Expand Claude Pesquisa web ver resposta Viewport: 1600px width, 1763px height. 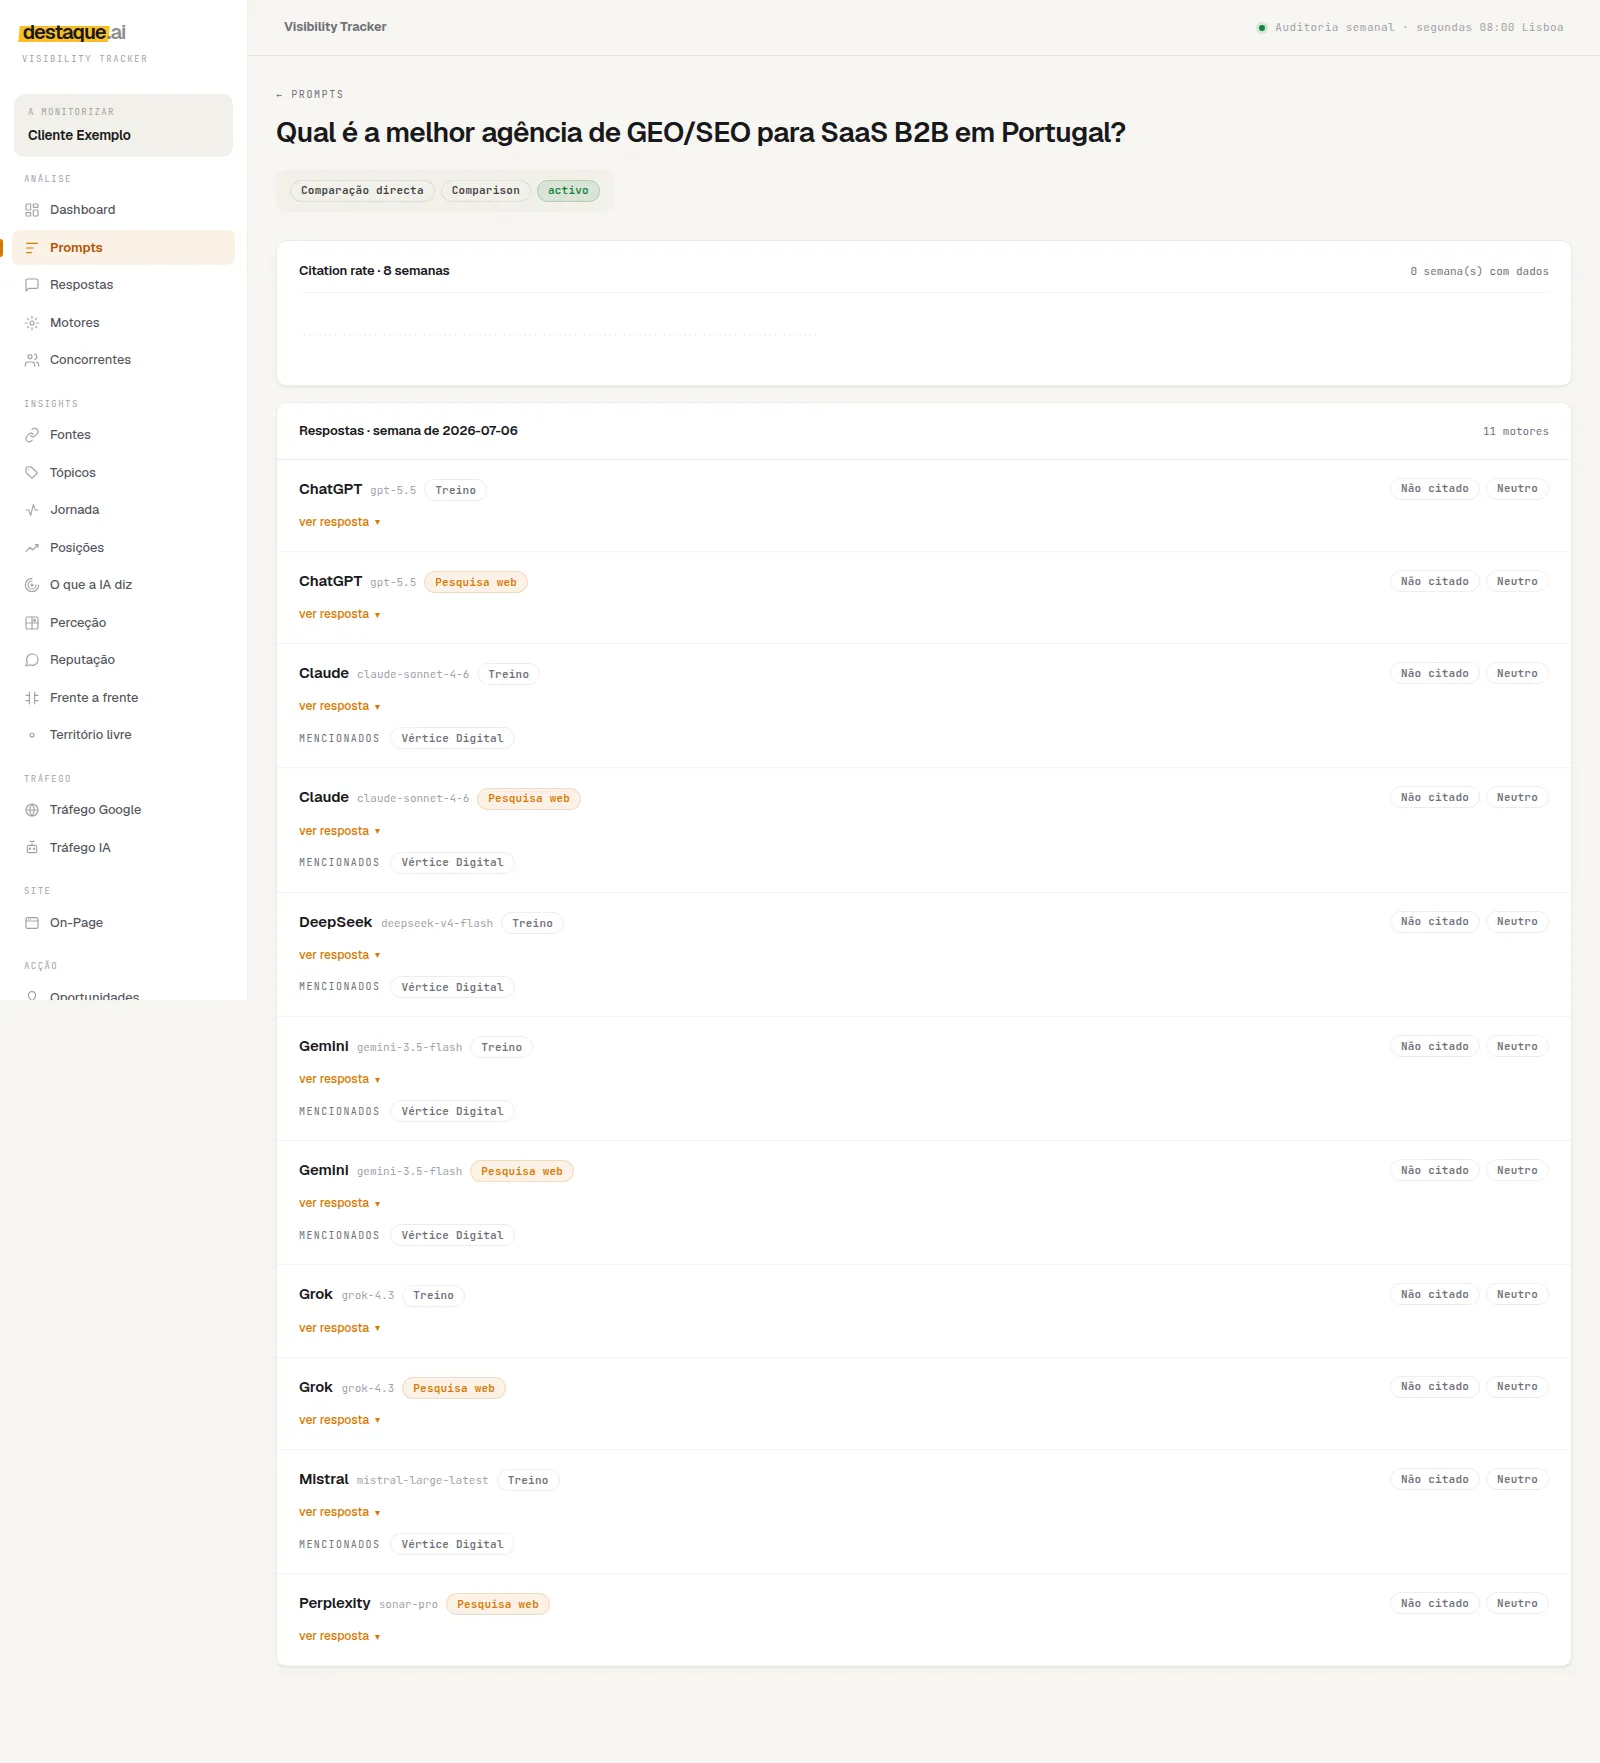point(339,831)
